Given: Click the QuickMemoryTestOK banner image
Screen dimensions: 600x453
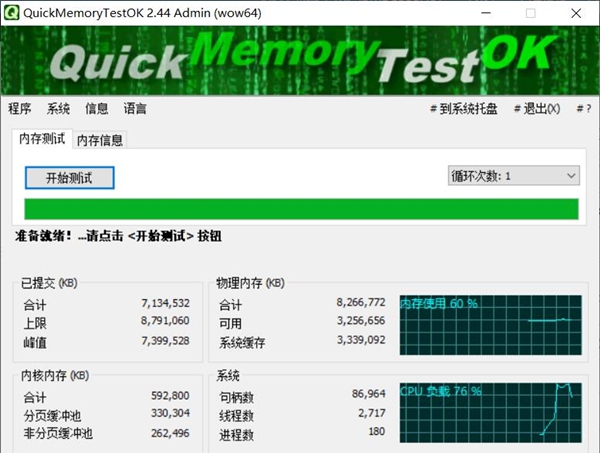Looking at the screenshot, I should coord(300,60).
